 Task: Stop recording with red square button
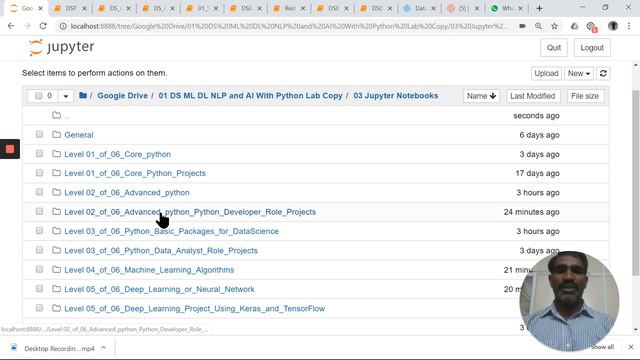(x=10, y=149)
